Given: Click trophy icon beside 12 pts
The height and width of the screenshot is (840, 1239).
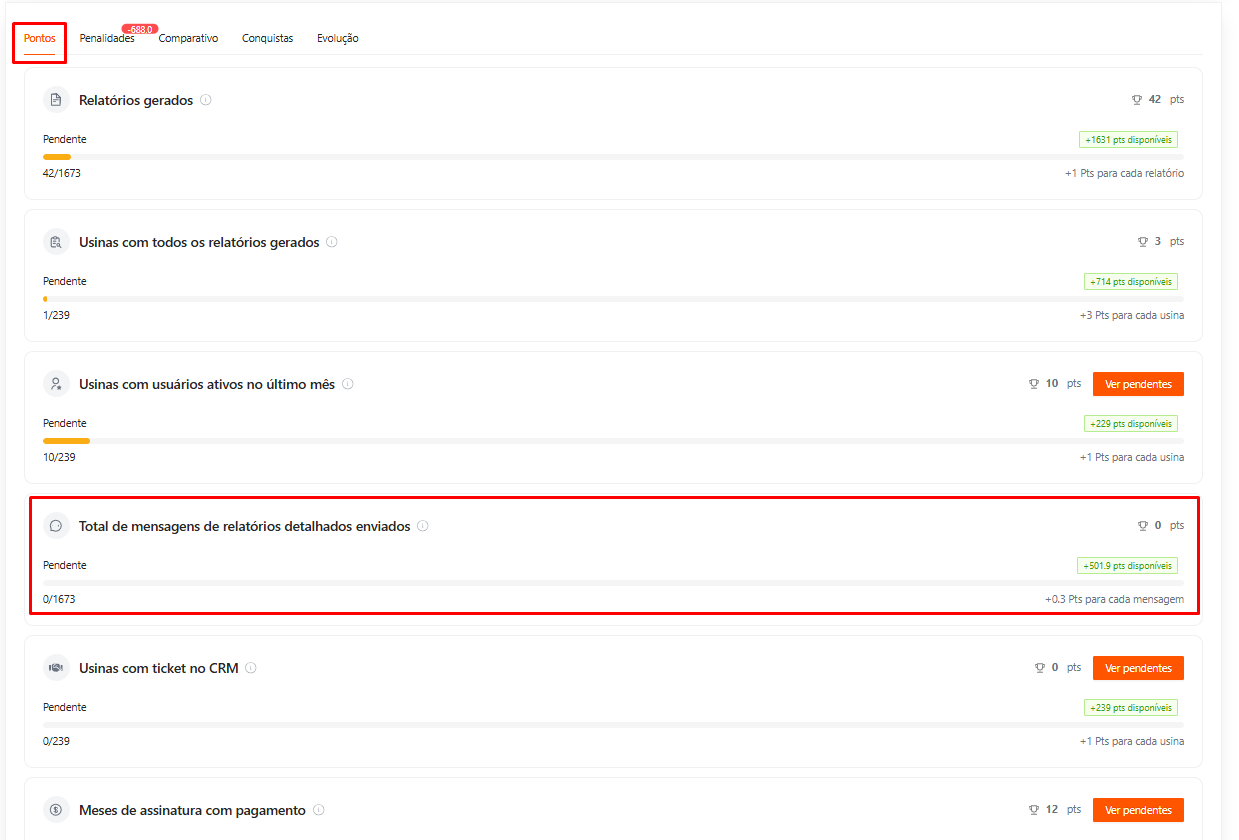Looking at the screenshot, I should [1034, 810].
